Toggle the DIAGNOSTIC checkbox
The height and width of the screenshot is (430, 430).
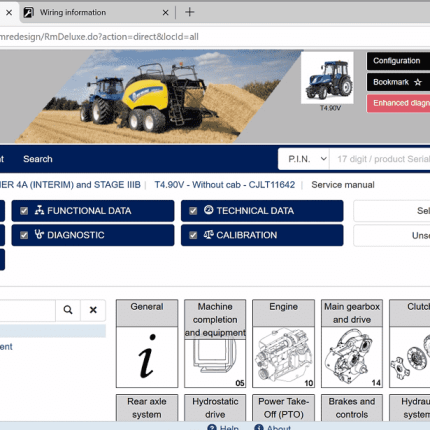24,235
